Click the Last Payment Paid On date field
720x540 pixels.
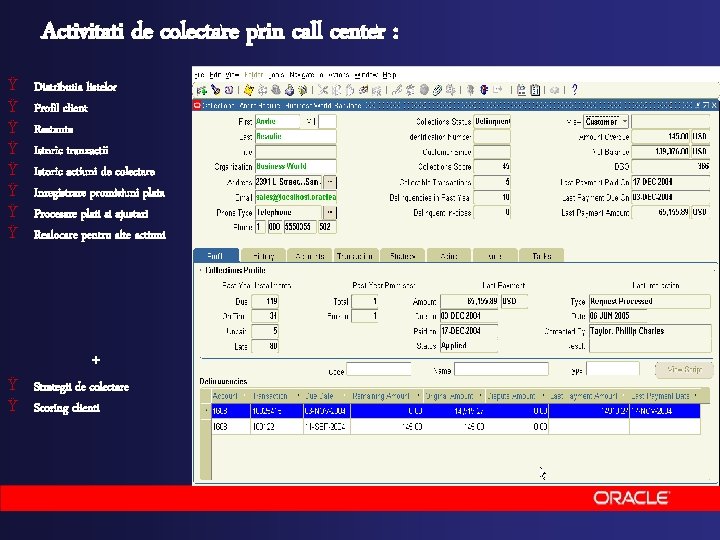(x=670, y=182)
